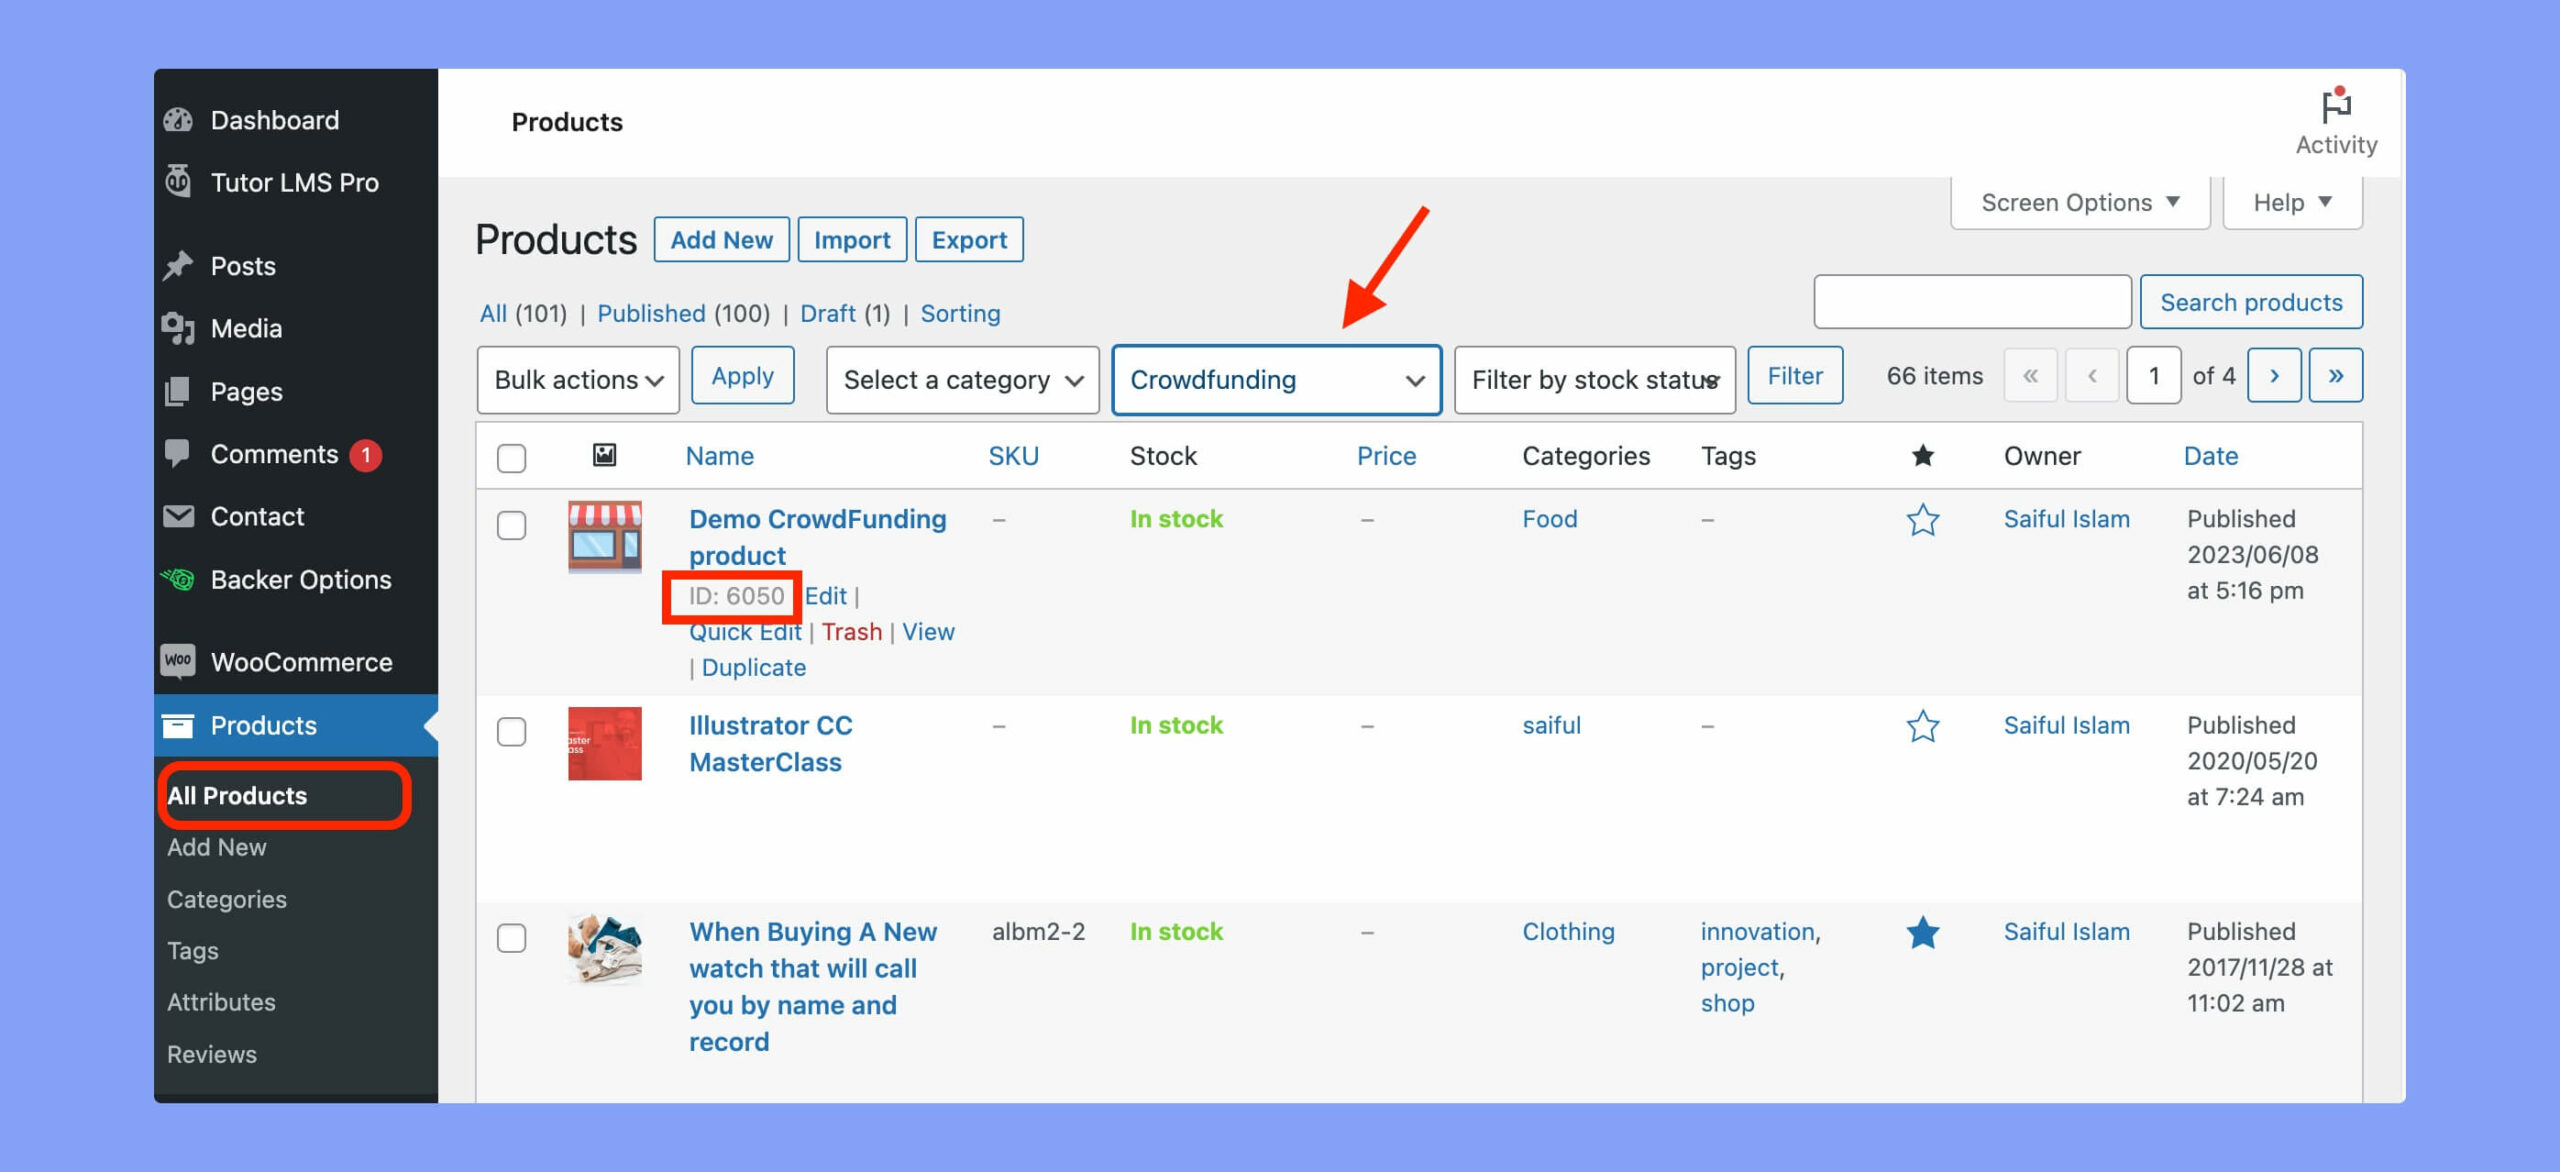The image size is (2560, 1172).
Task: Click the red comments count badge
Action: 366,455
